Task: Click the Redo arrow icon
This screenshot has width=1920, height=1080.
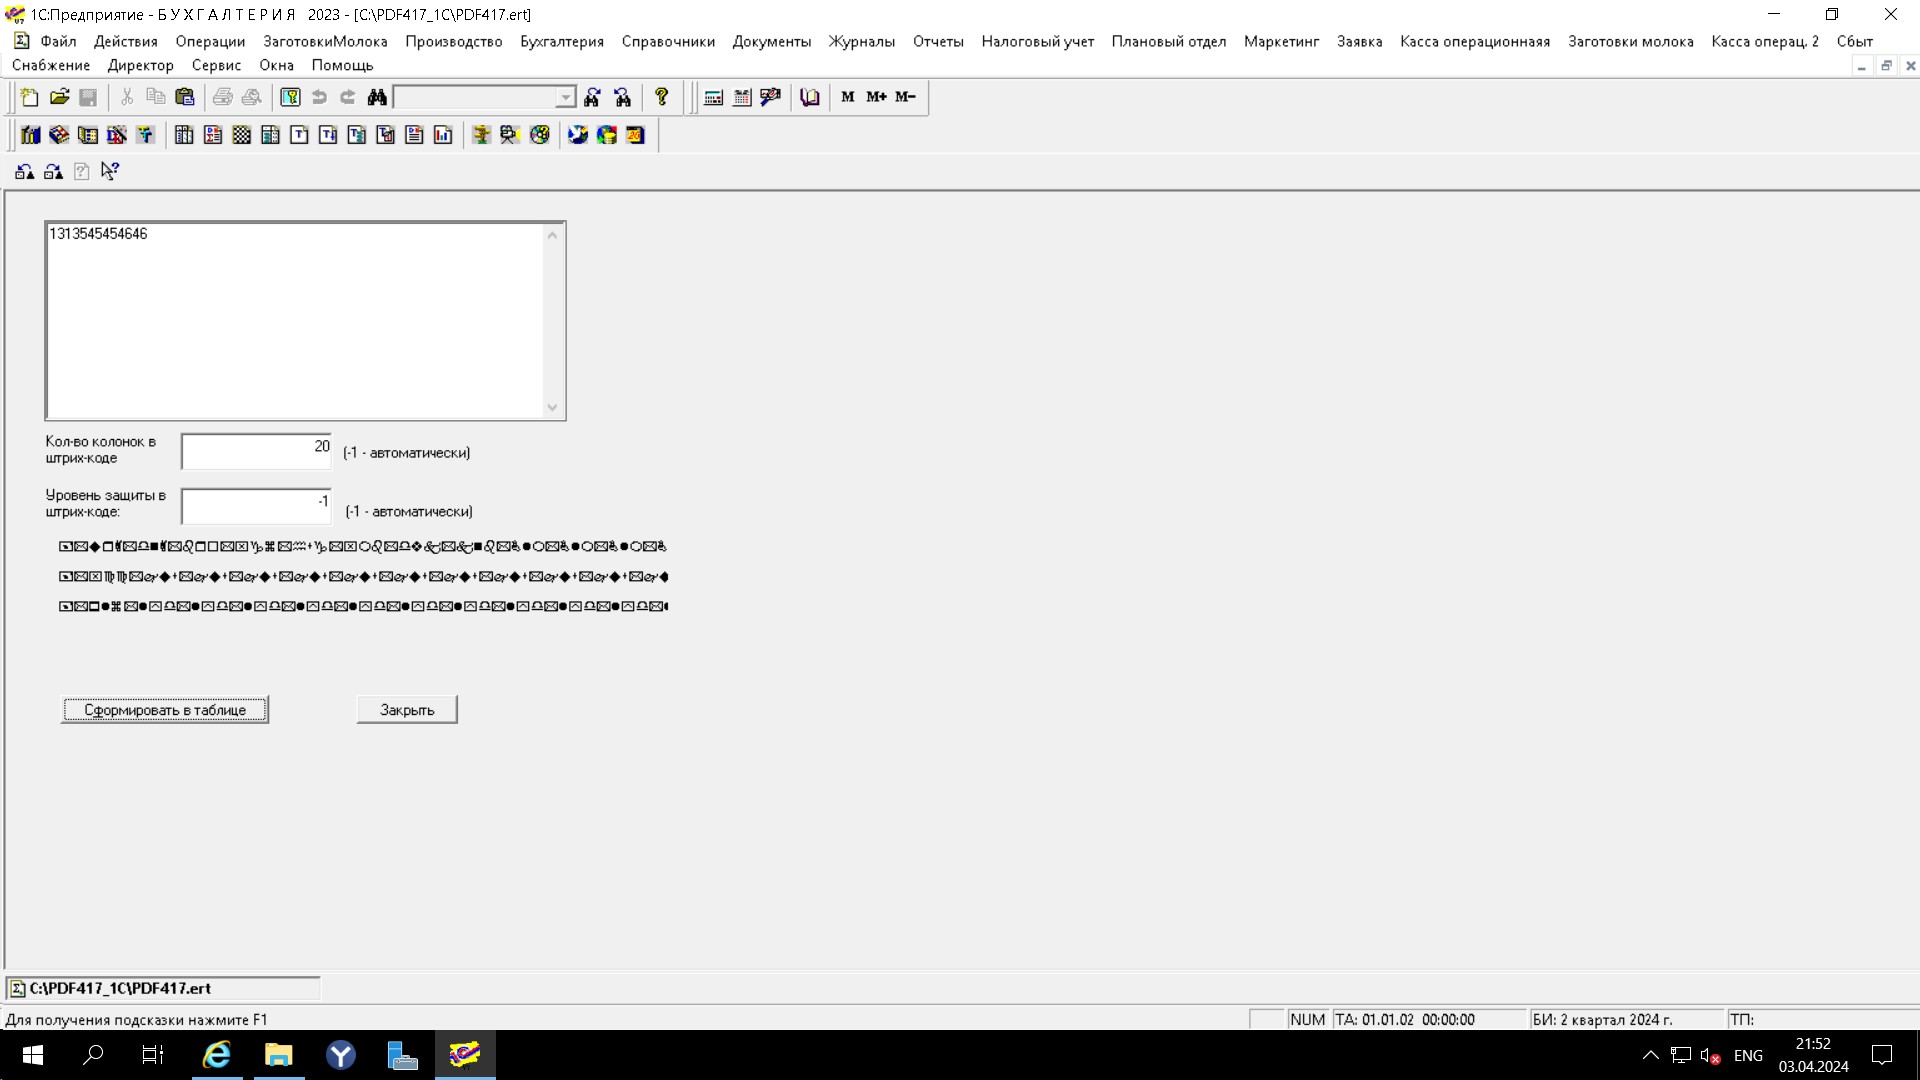Action: click(x=348, y=97)
